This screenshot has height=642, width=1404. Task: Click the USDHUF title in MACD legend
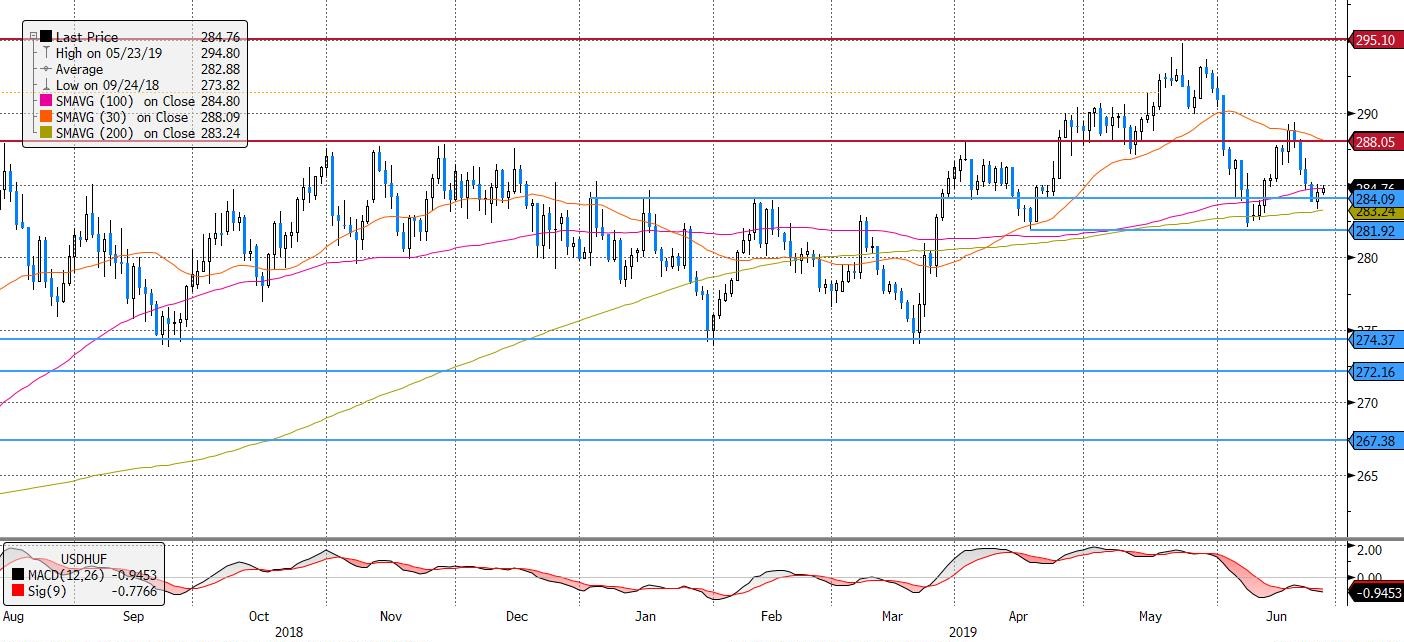(x=86, y=559)
